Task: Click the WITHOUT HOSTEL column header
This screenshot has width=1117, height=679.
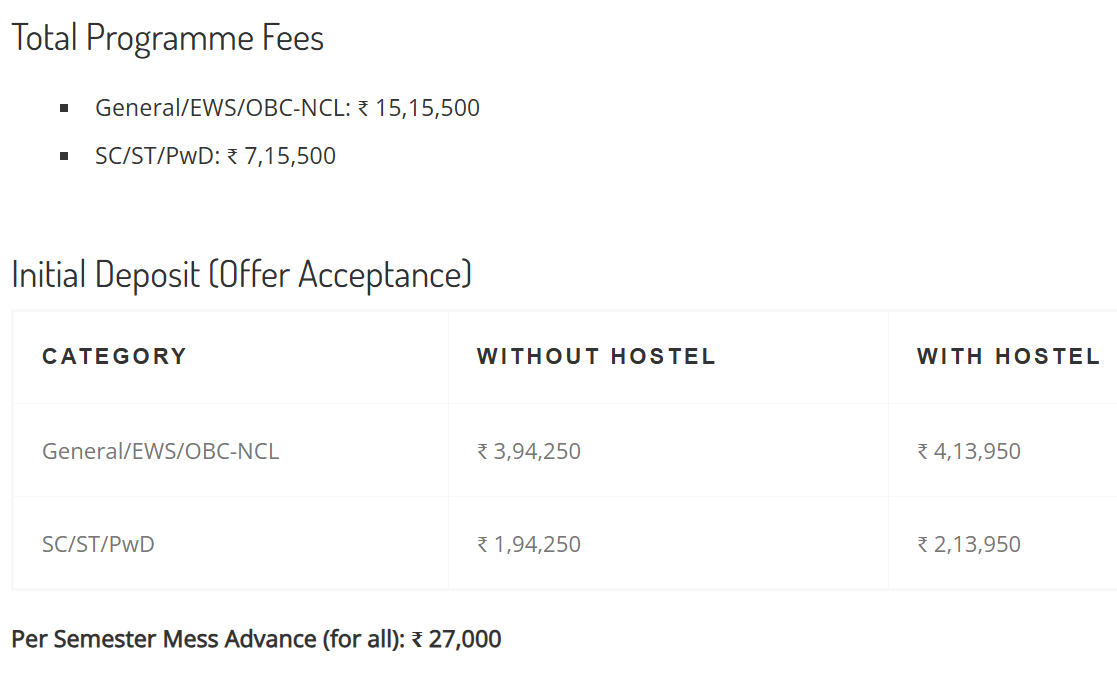Action: tap(596, 356)
